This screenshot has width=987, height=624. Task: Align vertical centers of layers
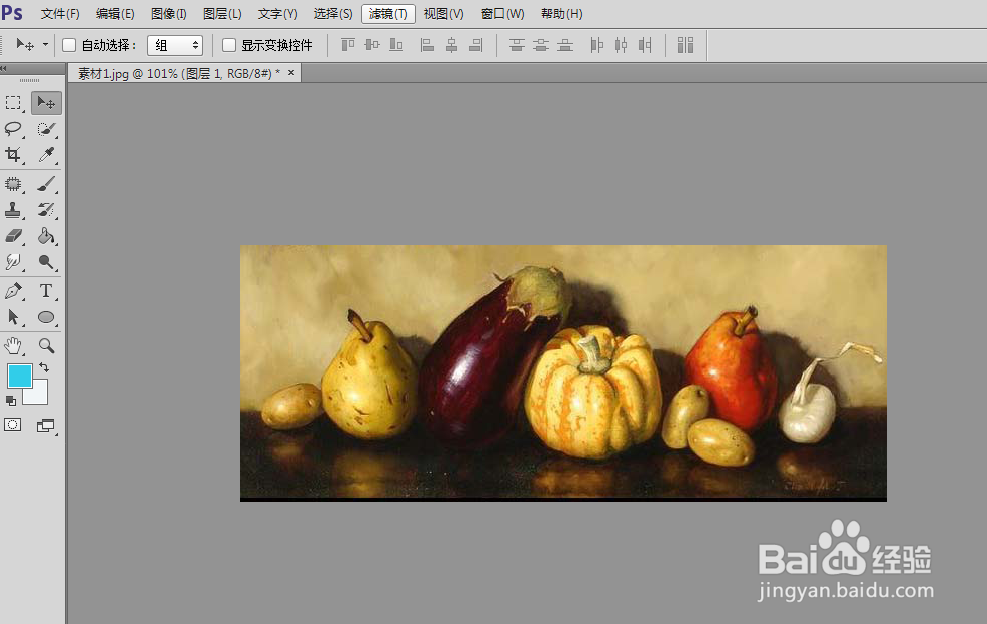pos(372,45)
